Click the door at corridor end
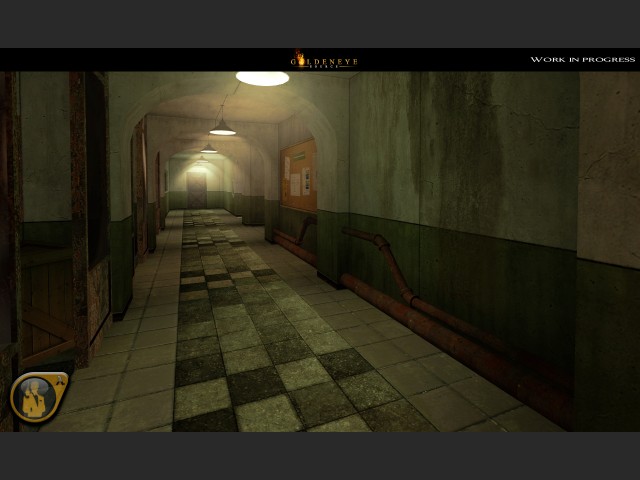The image size is (640, 480). tap(197, 190)
